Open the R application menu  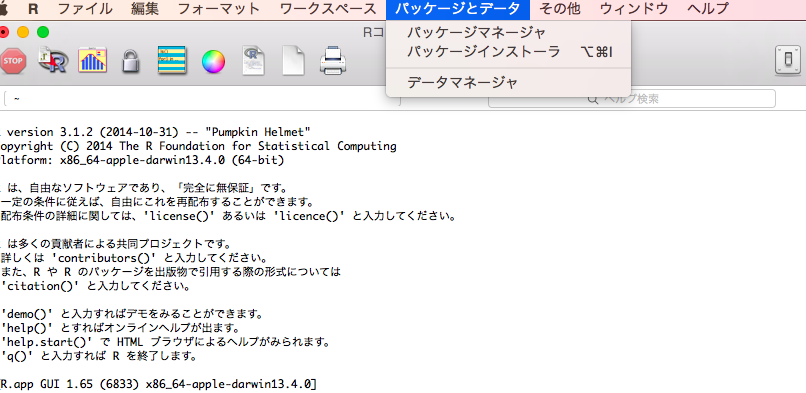[33, 9]
